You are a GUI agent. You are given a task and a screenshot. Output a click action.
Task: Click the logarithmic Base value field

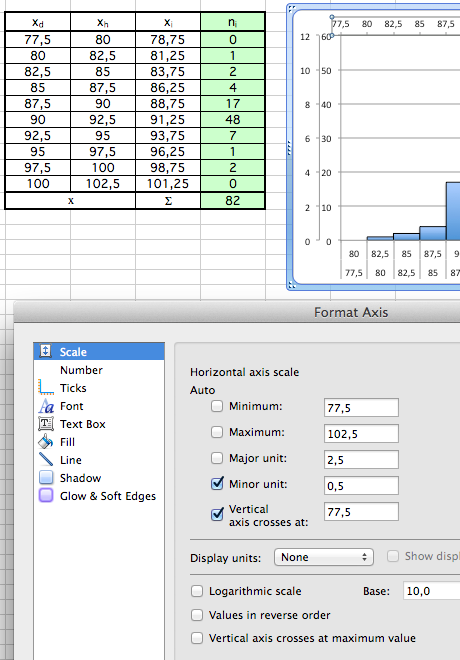point(431,591)
